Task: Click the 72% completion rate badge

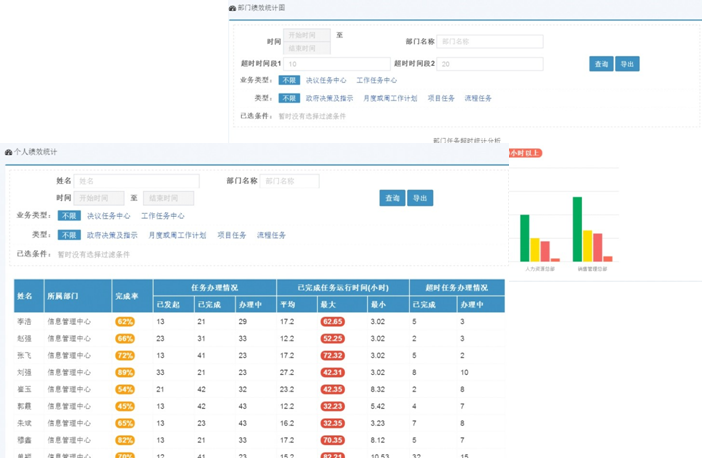Action: (125, 356)
